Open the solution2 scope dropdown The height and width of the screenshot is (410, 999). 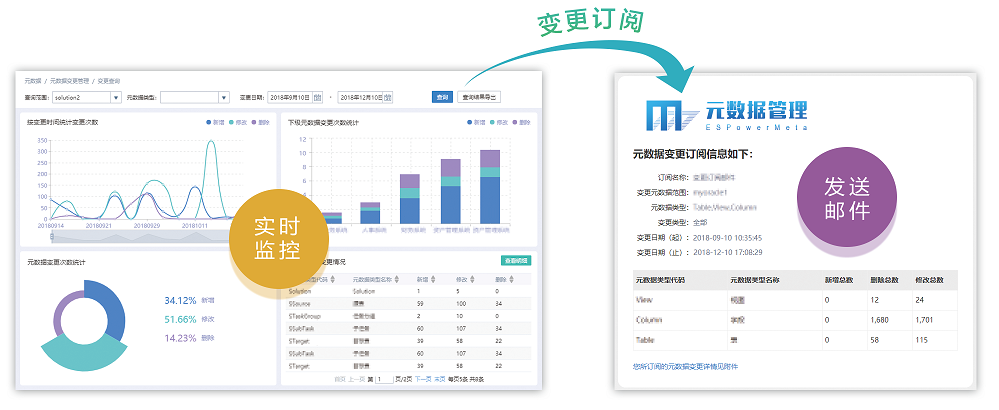pos(116,98)
